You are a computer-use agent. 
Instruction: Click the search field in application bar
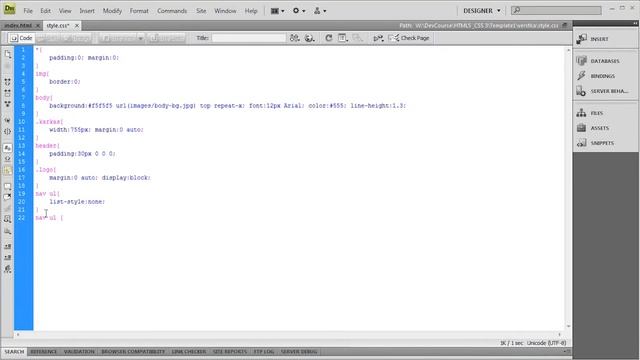(x=556, y=10)
